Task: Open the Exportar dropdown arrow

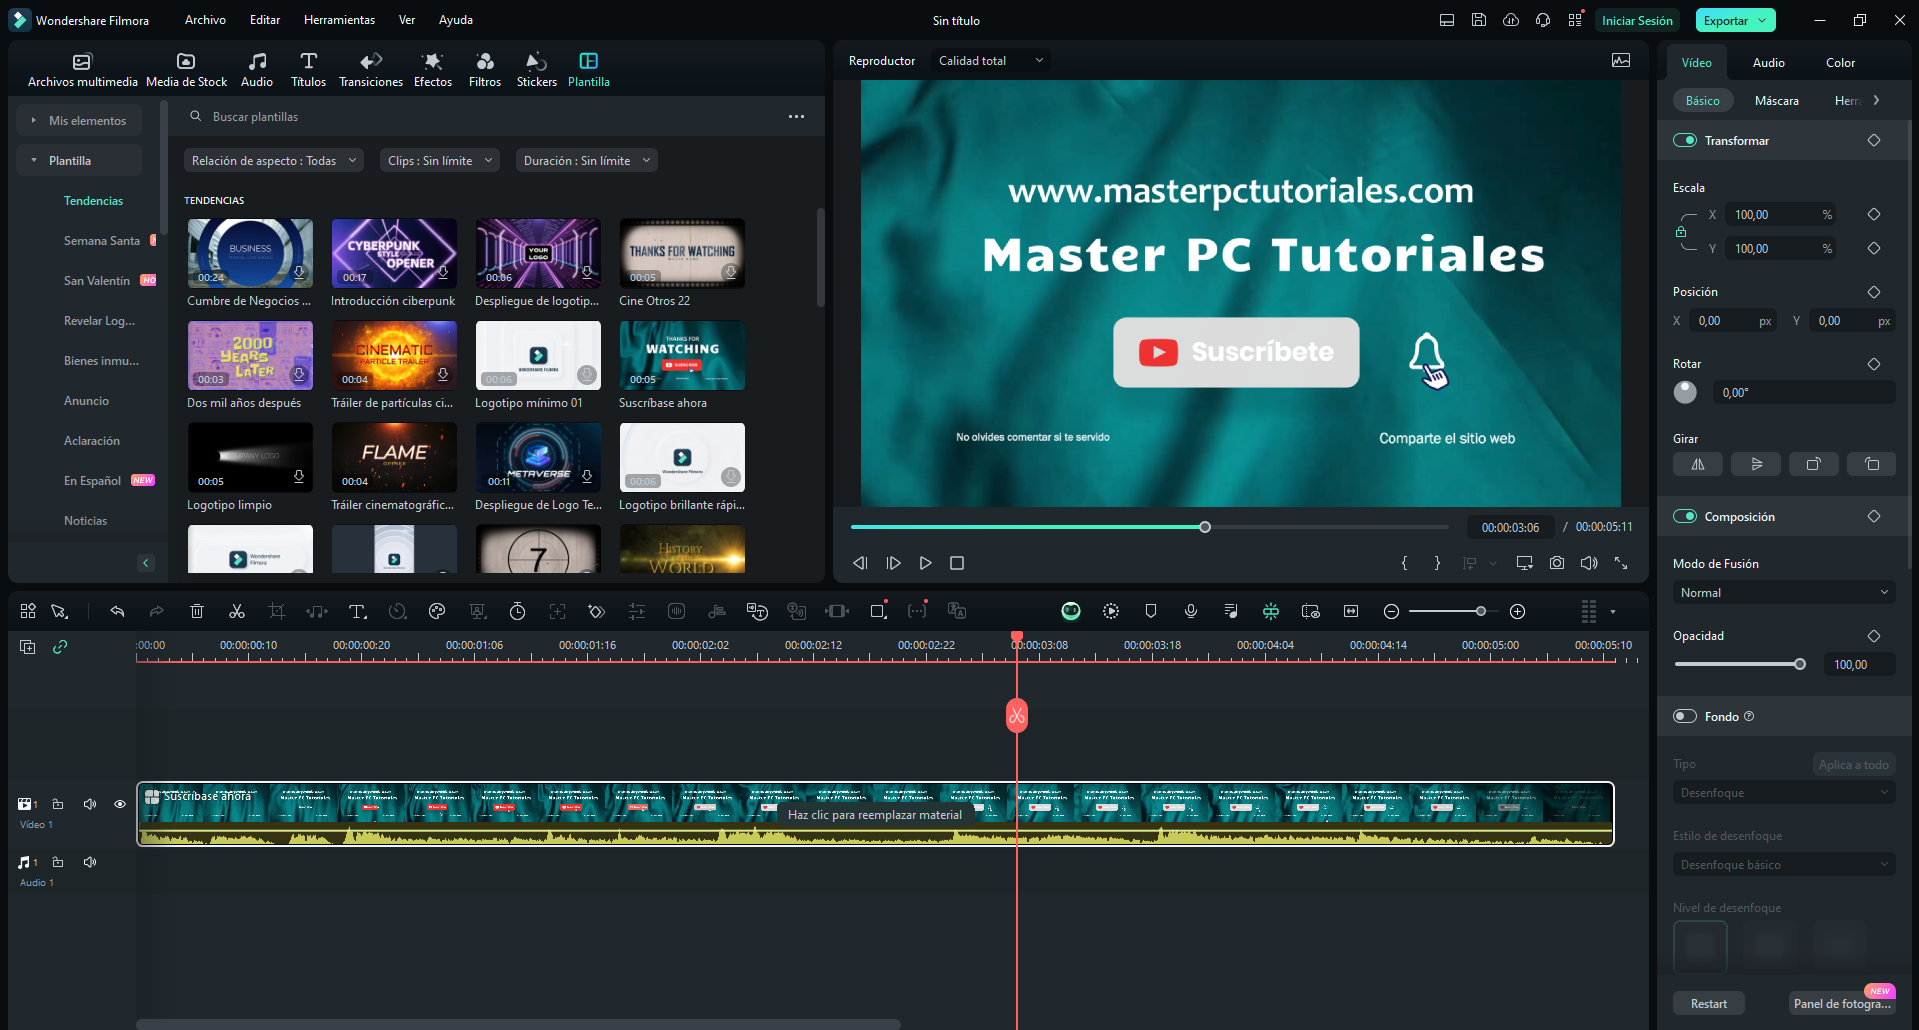Action: [1763, 20]
